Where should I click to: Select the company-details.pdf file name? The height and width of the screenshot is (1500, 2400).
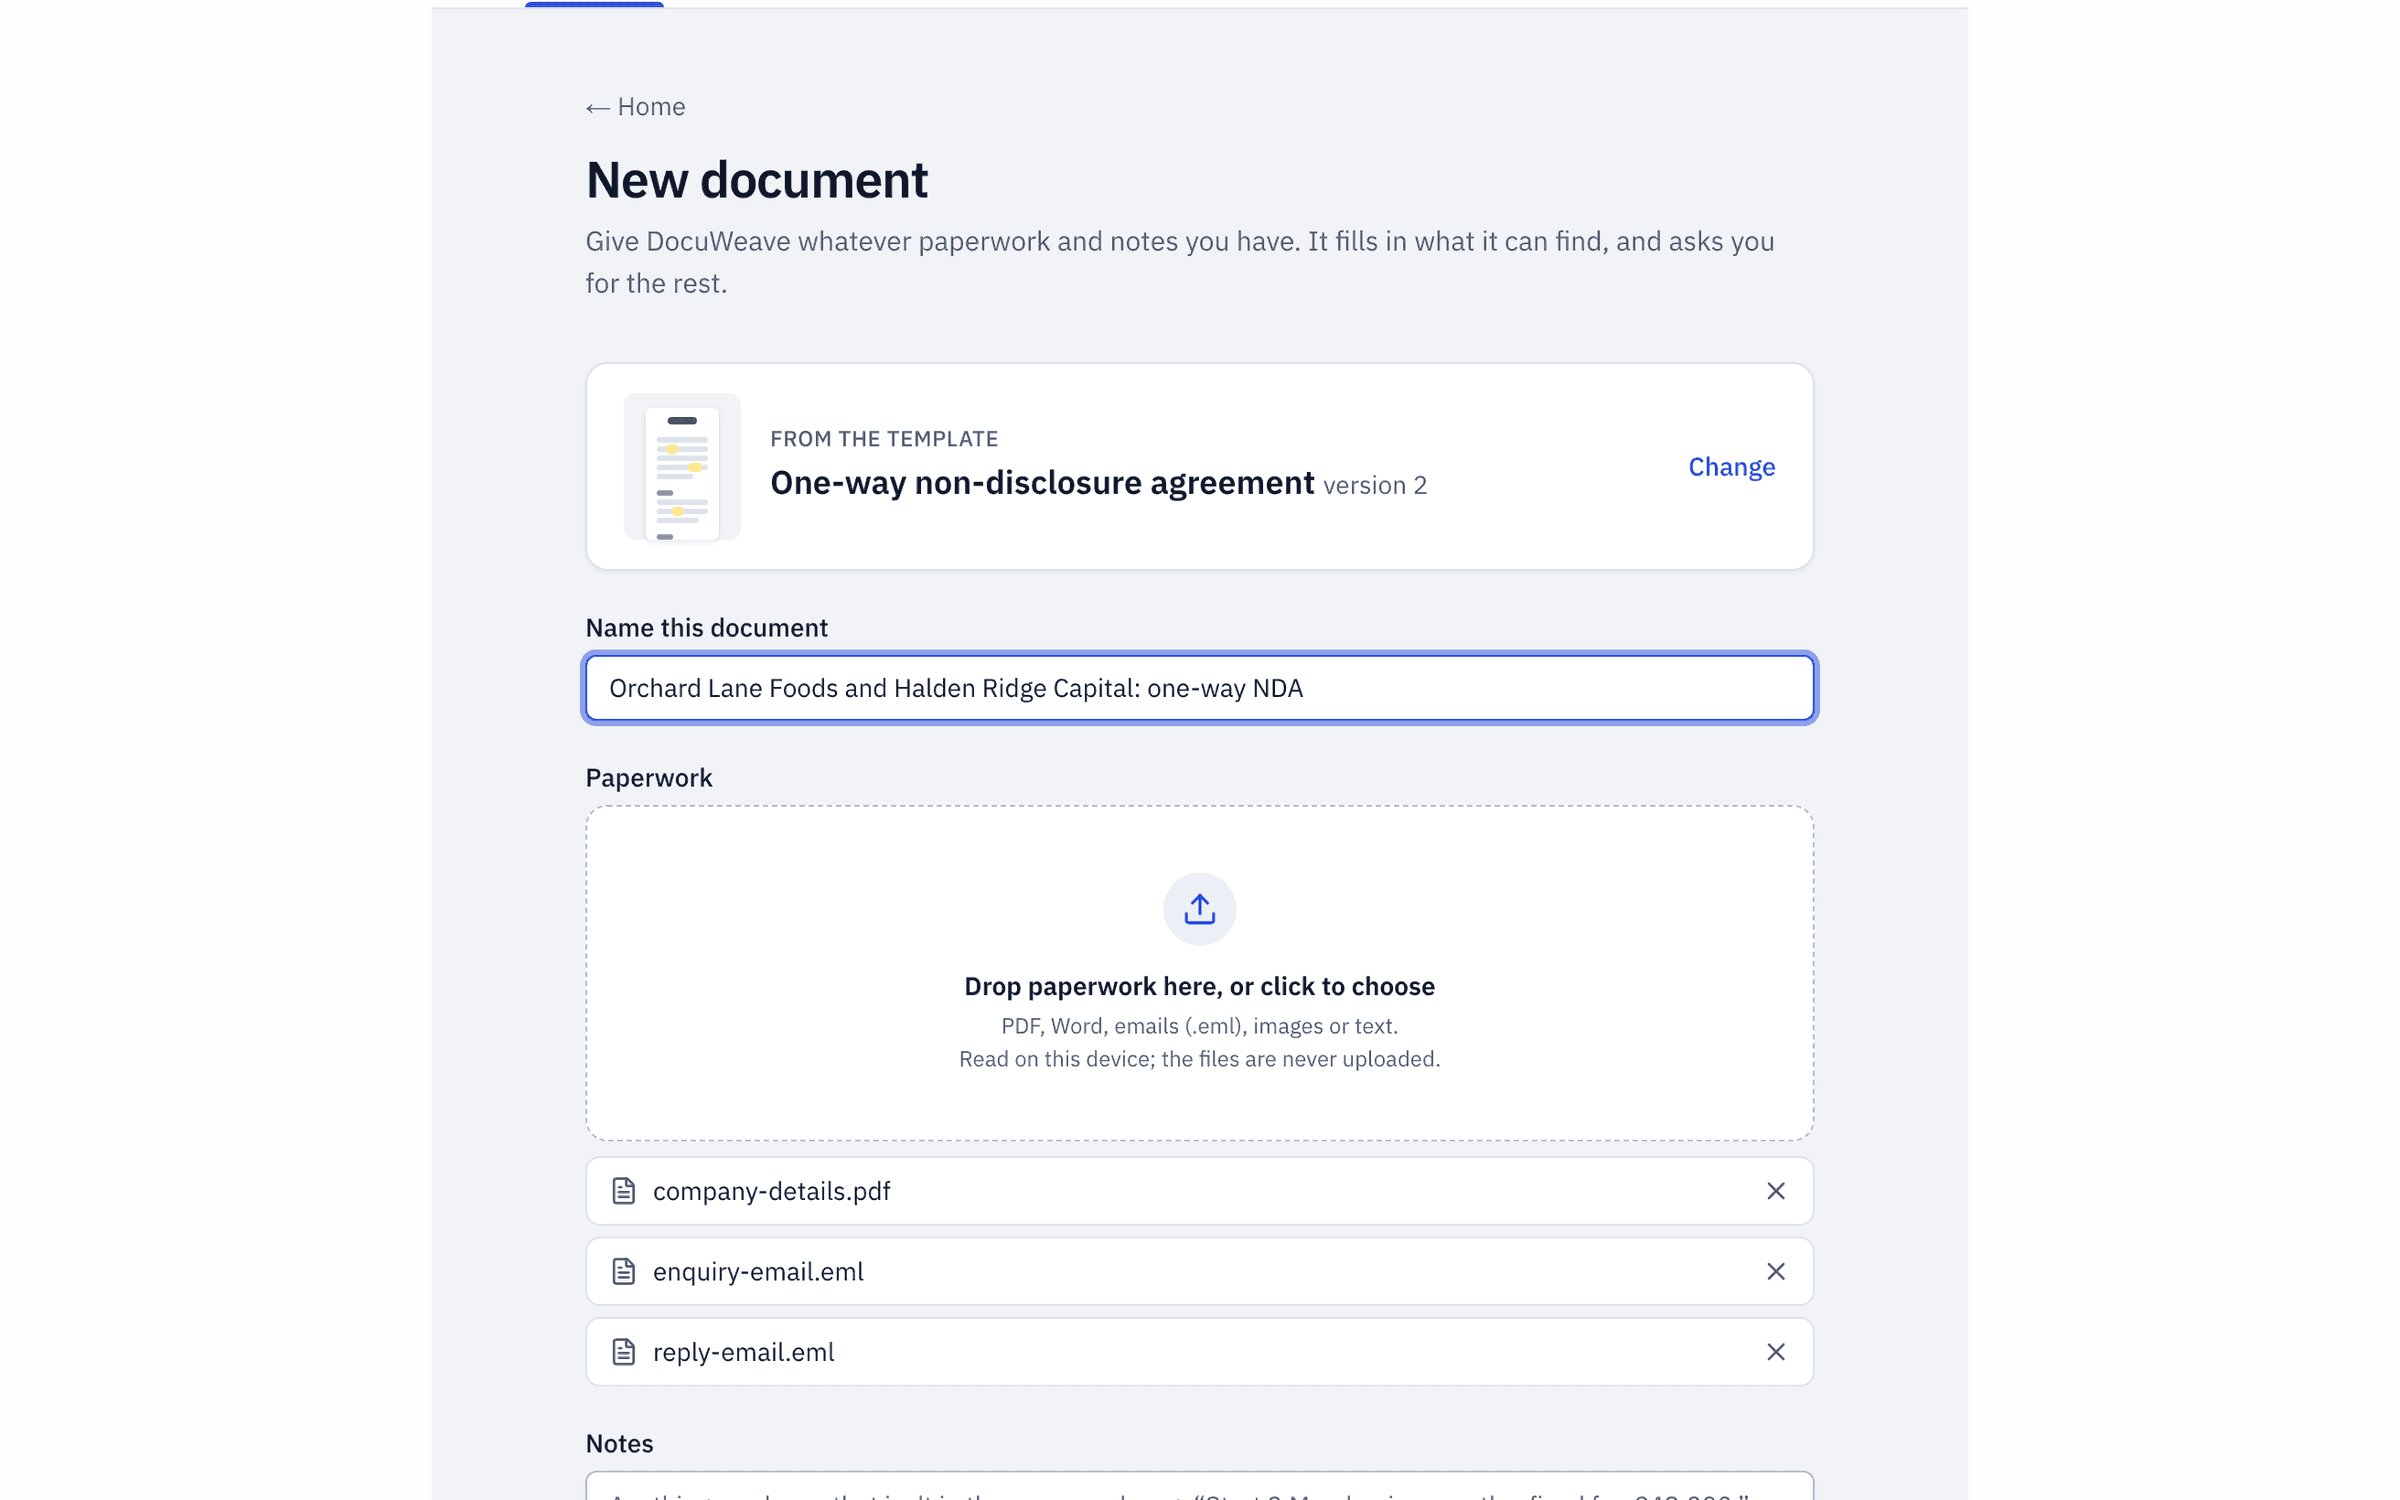[771, 1191]
